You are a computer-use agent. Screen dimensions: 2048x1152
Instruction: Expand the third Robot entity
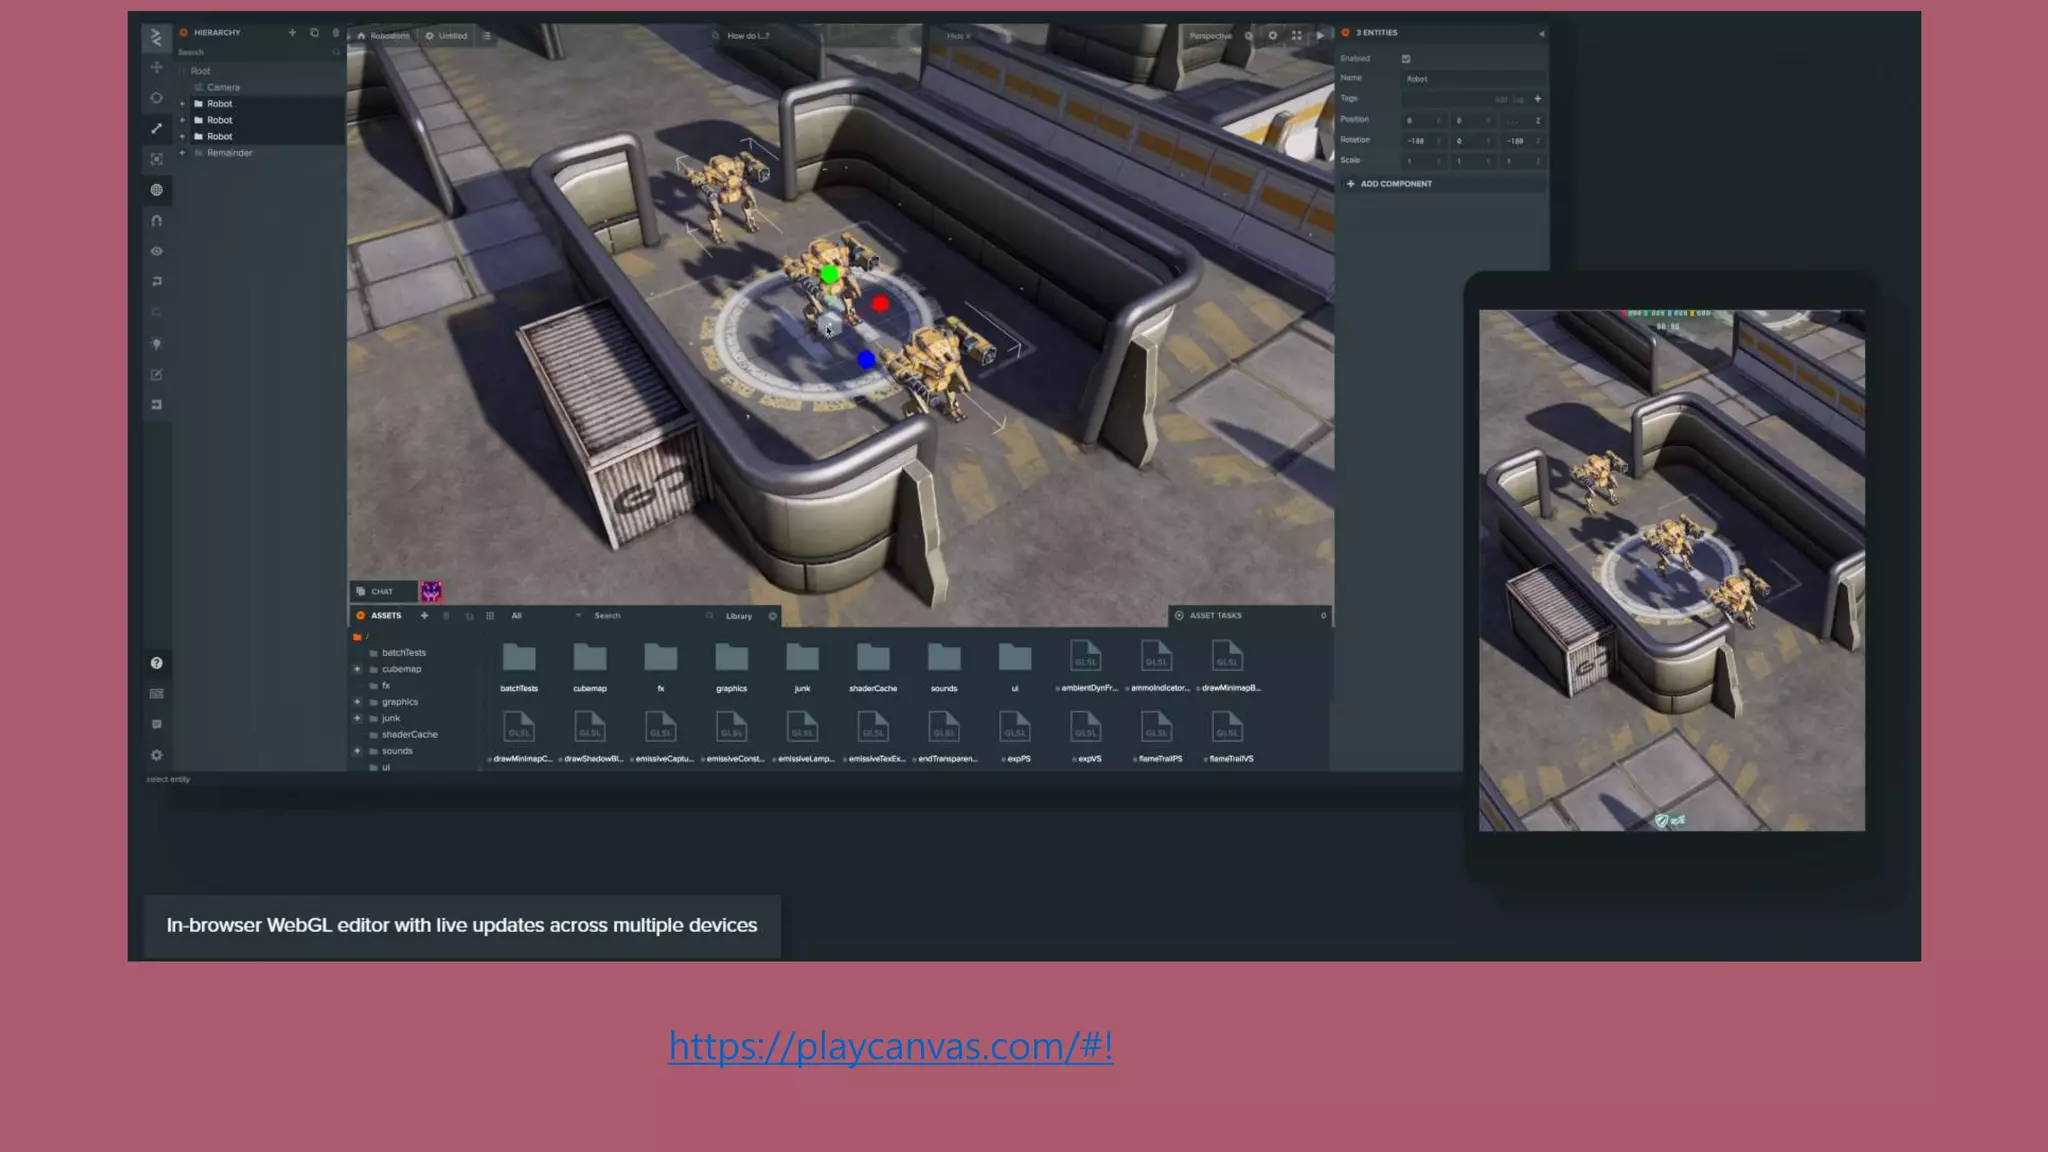(182, 136)
